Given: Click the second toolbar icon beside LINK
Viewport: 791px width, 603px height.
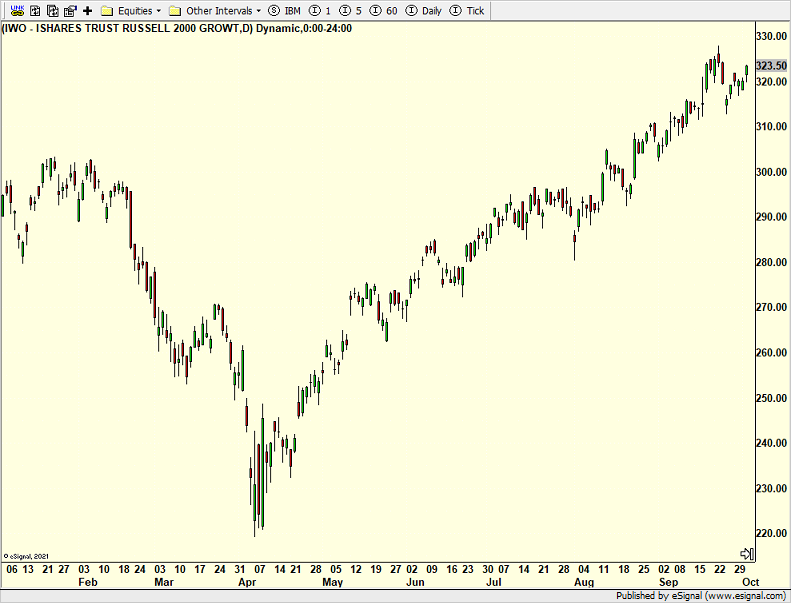Looking at the screenshot, I should (35, 10).
